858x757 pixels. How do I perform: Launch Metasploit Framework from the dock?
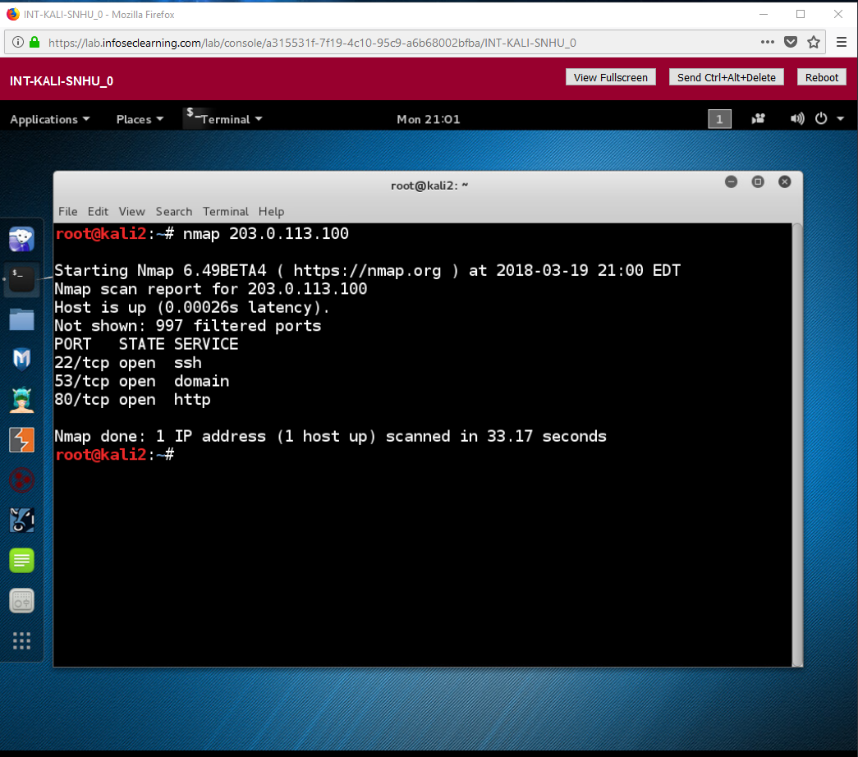point(22,359)
